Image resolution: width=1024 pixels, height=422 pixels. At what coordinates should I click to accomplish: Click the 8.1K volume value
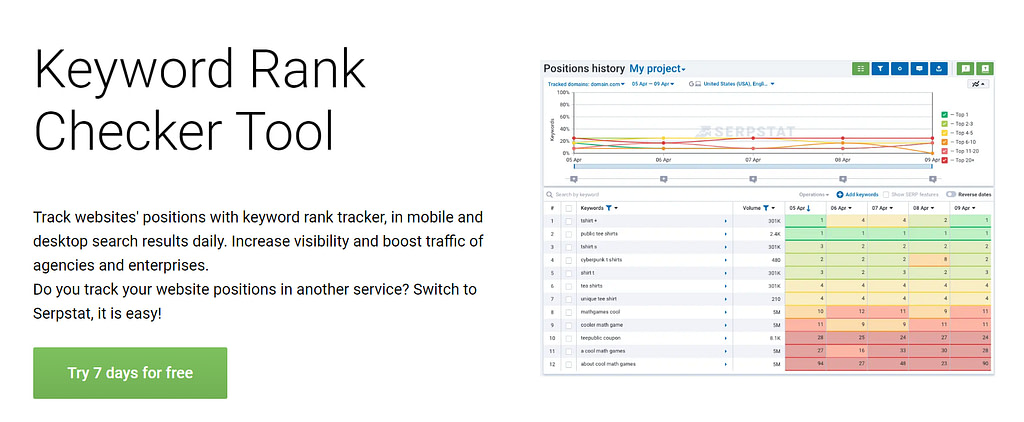pos(775,338)
